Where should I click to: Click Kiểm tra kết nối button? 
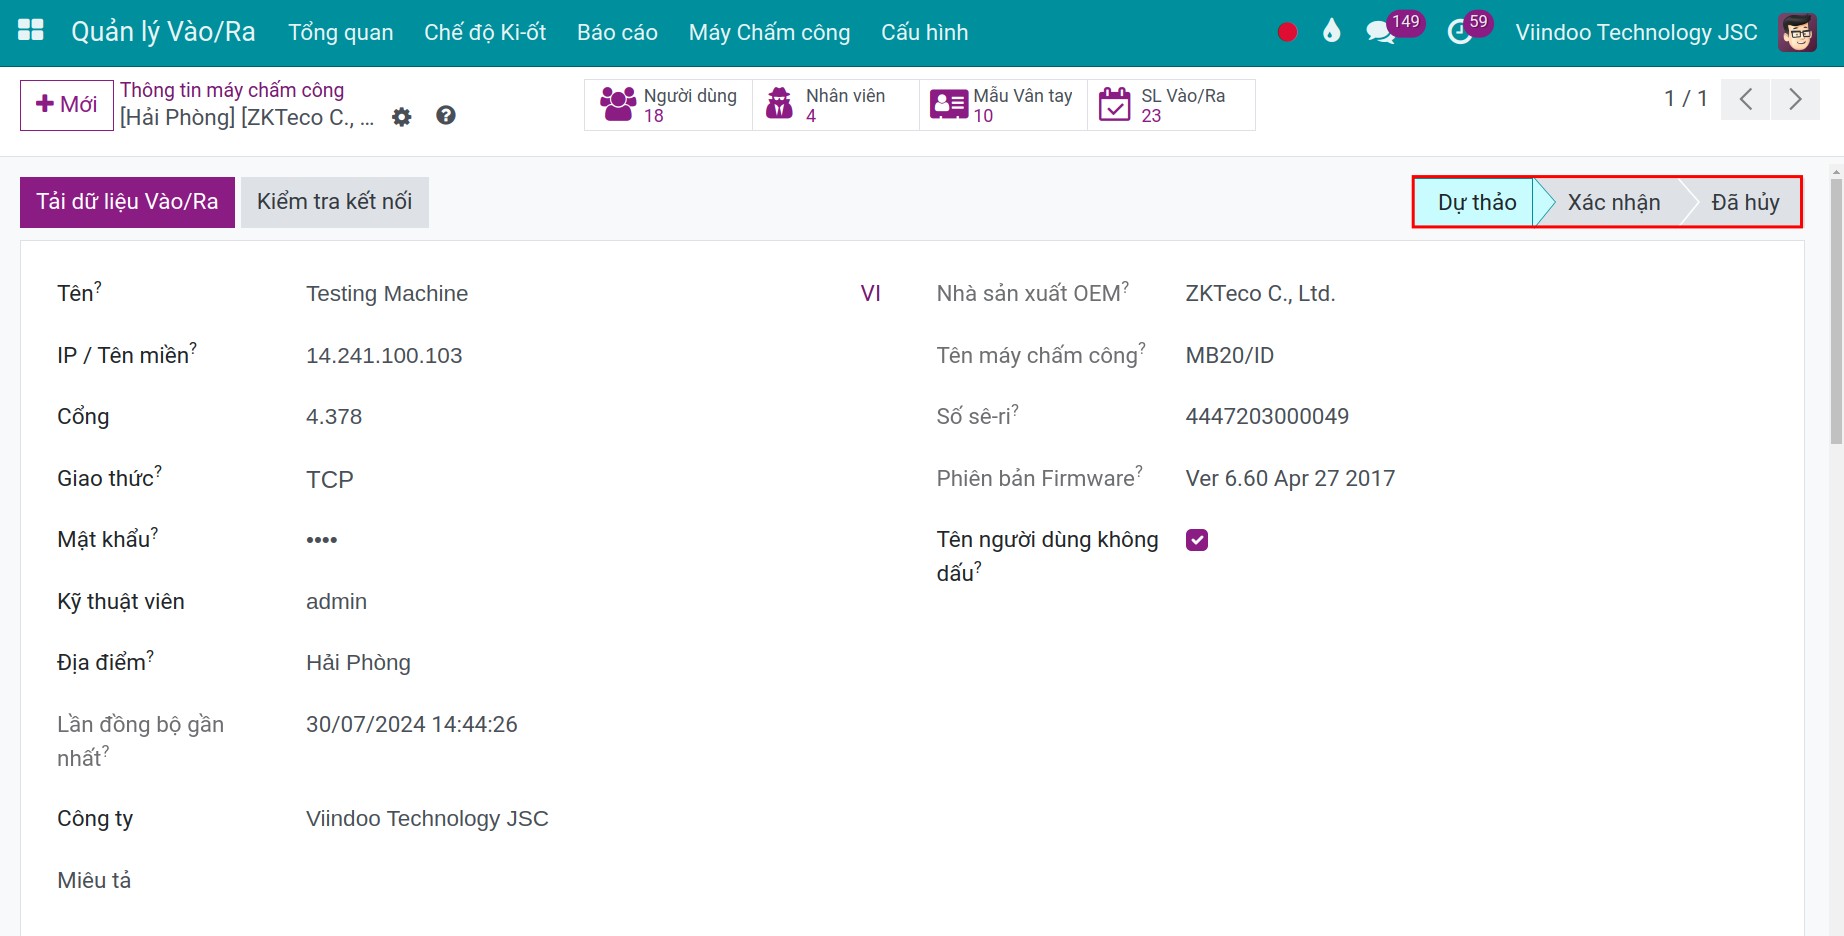click(x=334, y=202)
